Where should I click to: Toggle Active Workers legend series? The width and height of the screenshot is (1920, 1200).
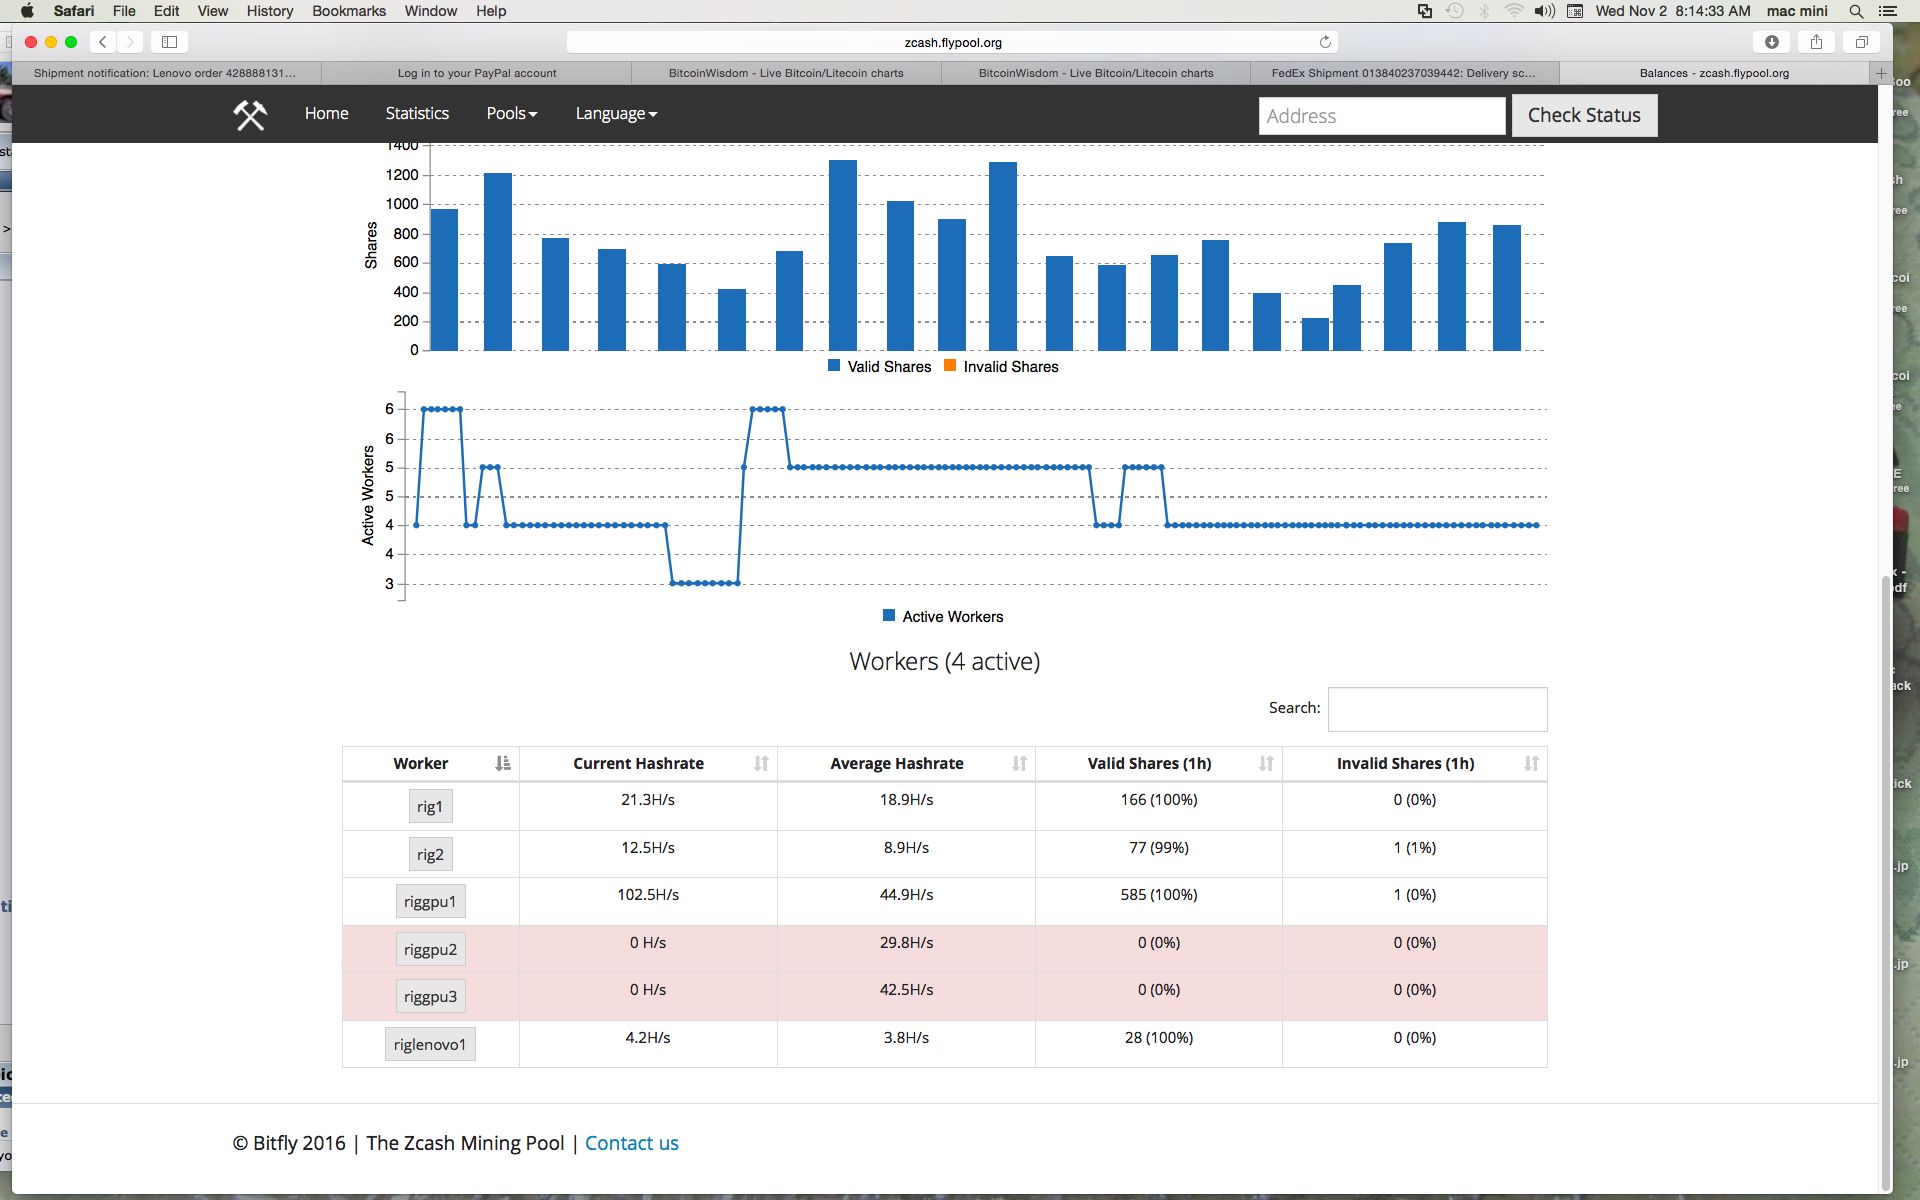[x=943, y=617]
